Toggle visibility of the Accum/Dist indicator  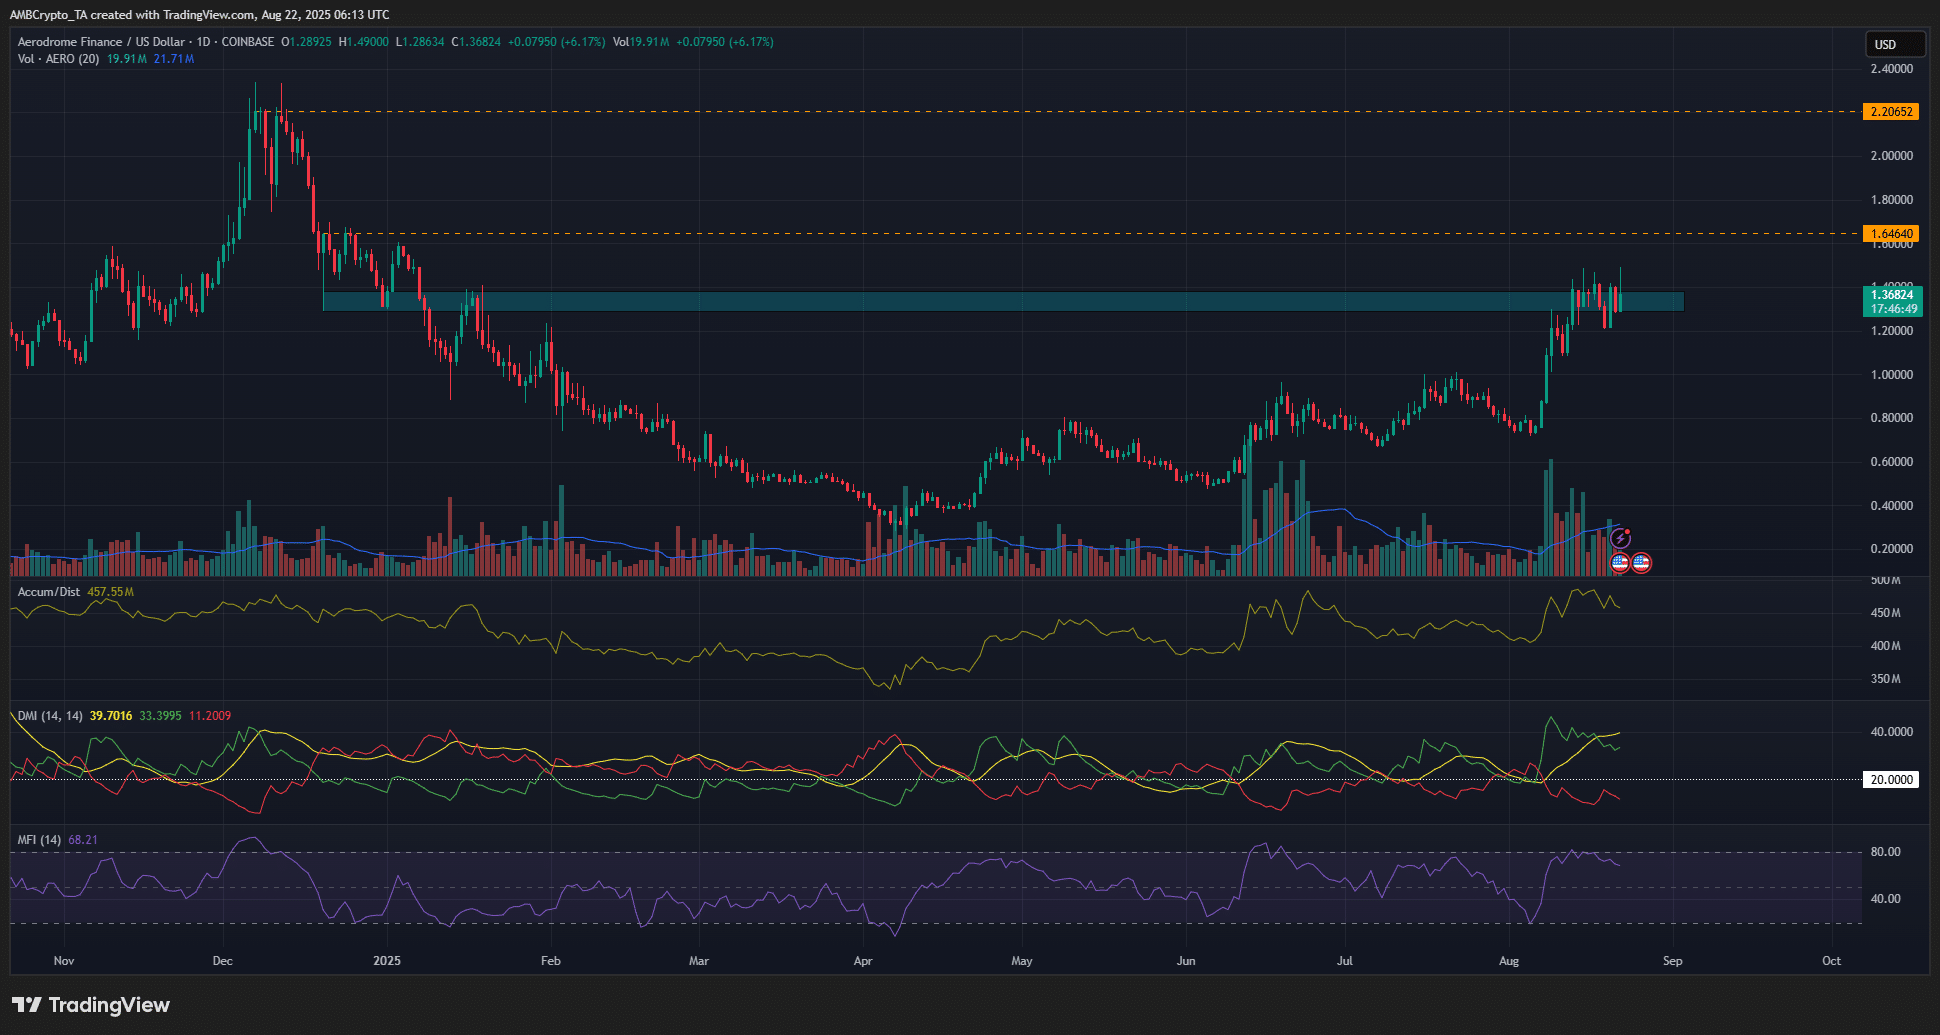pyautogui.click(x=47, y=591)
